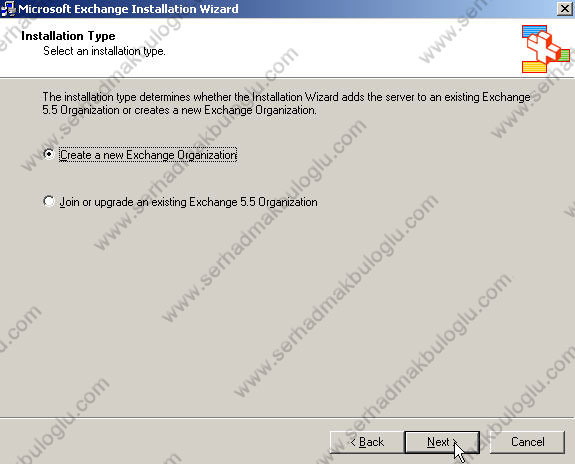This screenshot has height=464, width=575.
Task: Select the Create a new Exchange Organization radio button
Action: point(48,154)
